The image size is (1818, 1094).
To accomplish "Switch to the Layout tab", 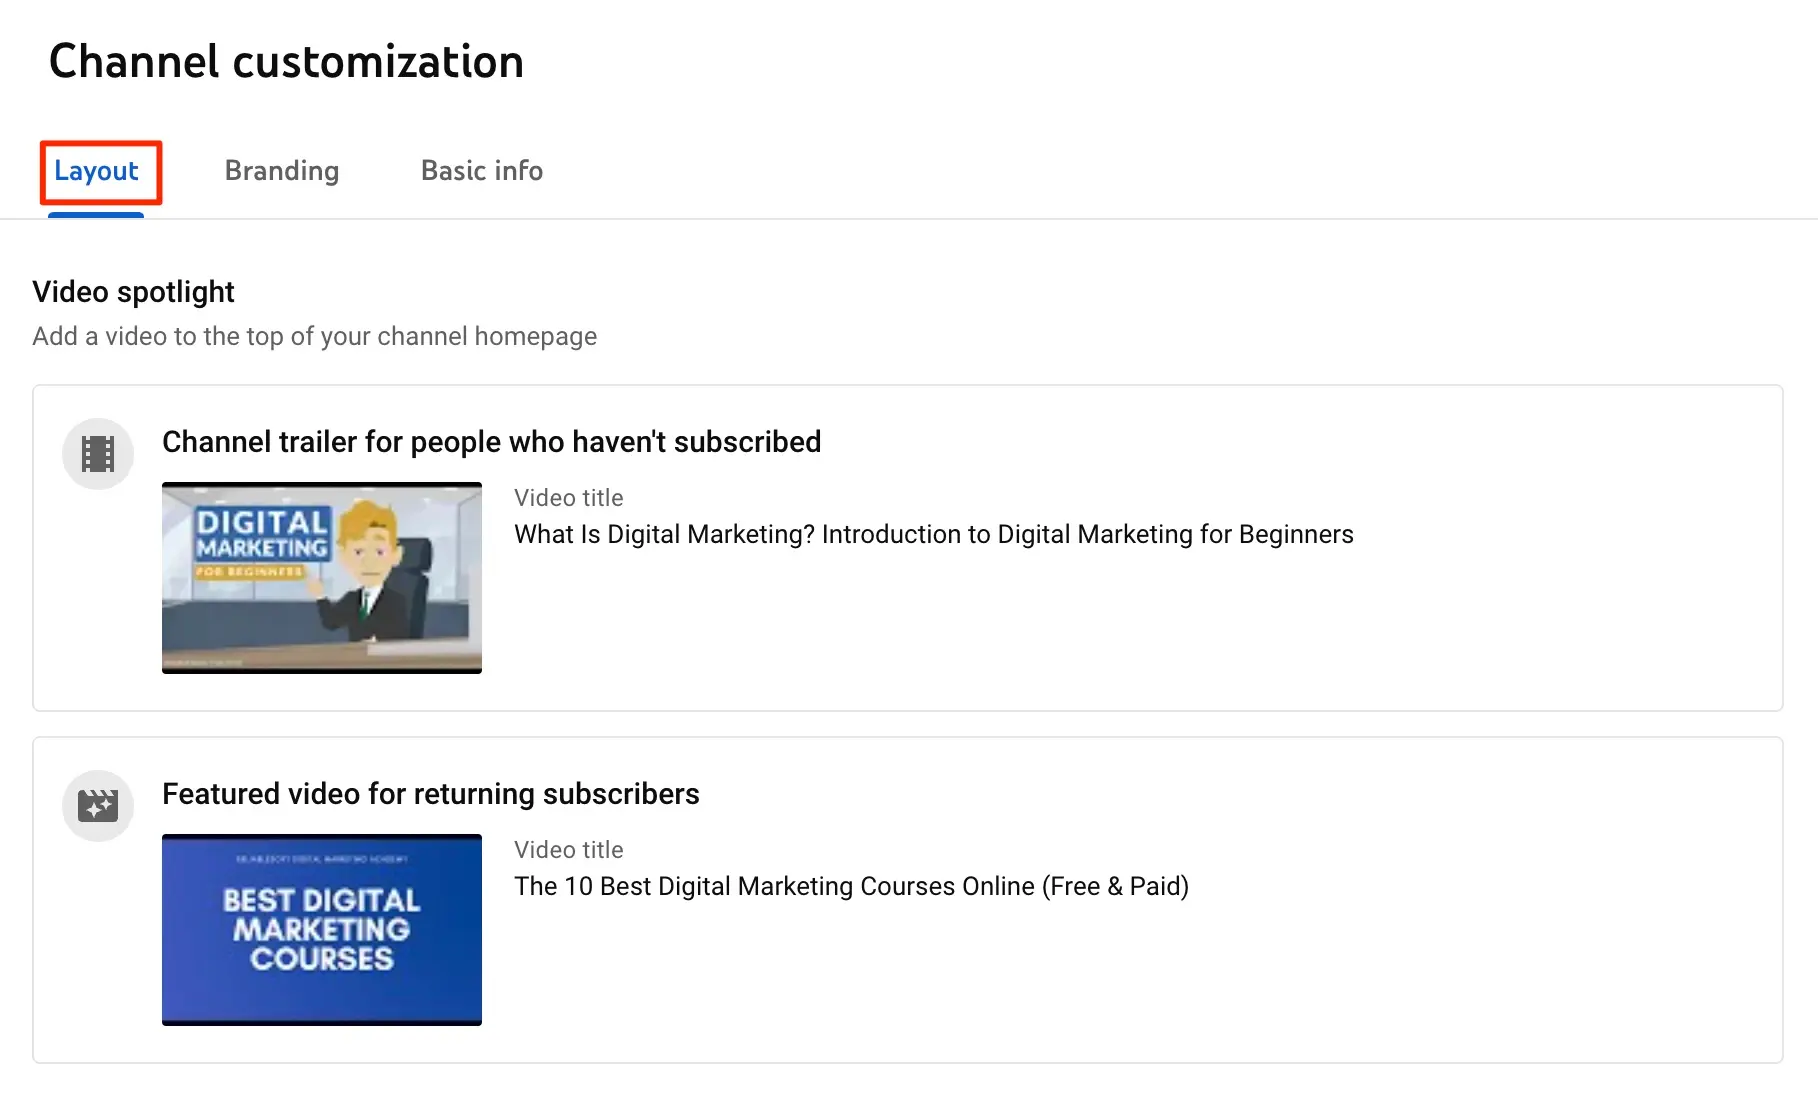I will tap(96, 171).
